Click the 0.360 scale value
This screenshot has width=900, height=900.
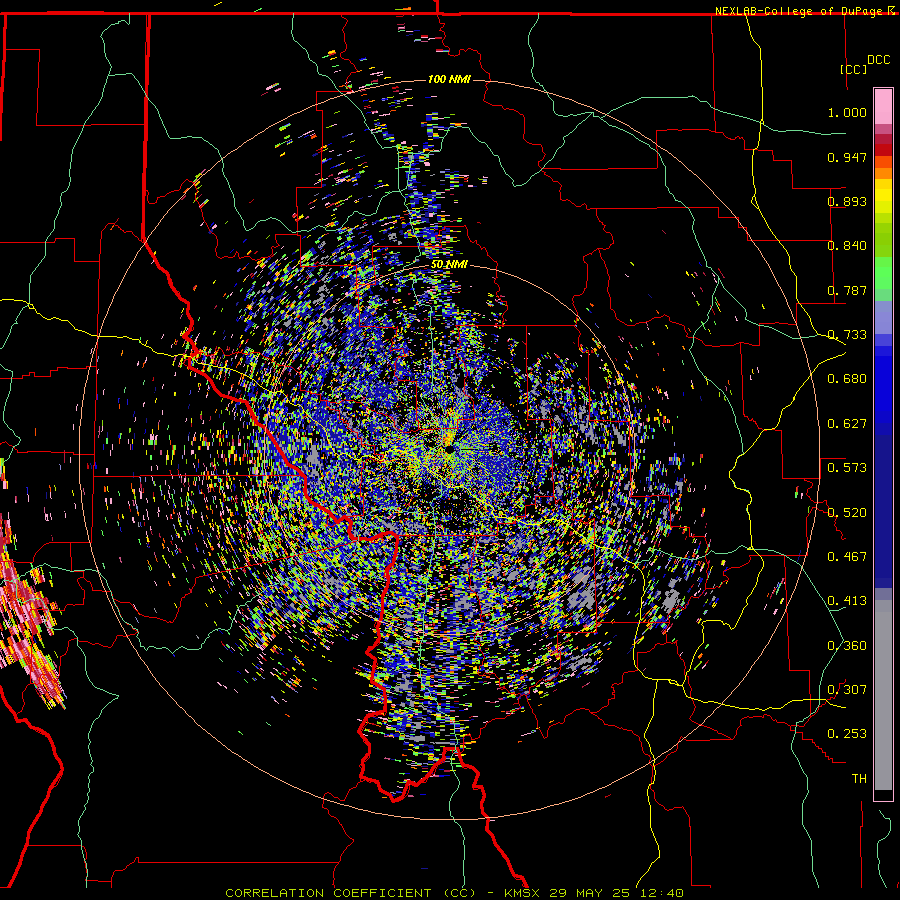coord(847,646)
